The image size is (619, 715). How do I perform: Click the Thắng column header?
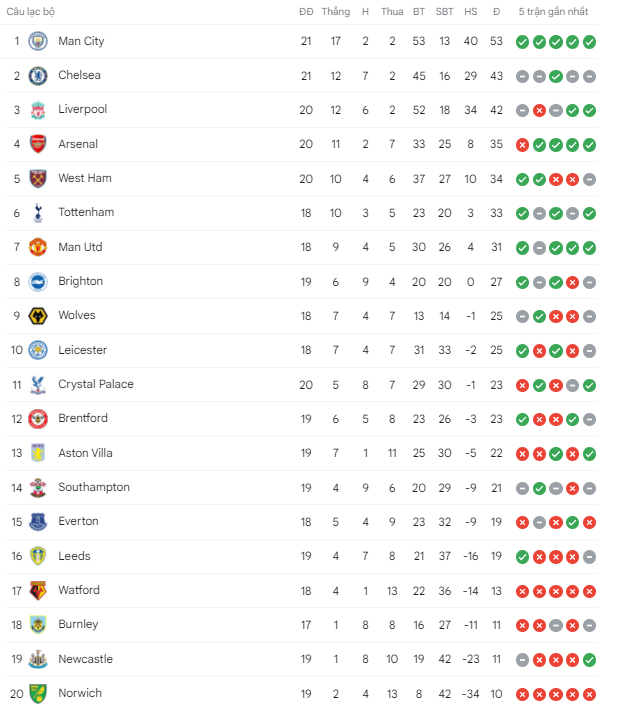tap(336, 12)
